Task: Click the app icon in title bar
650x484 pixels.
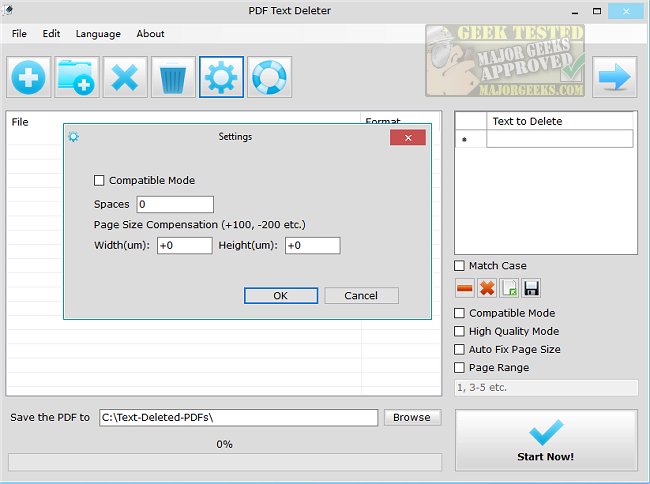Action: (8, 9)
